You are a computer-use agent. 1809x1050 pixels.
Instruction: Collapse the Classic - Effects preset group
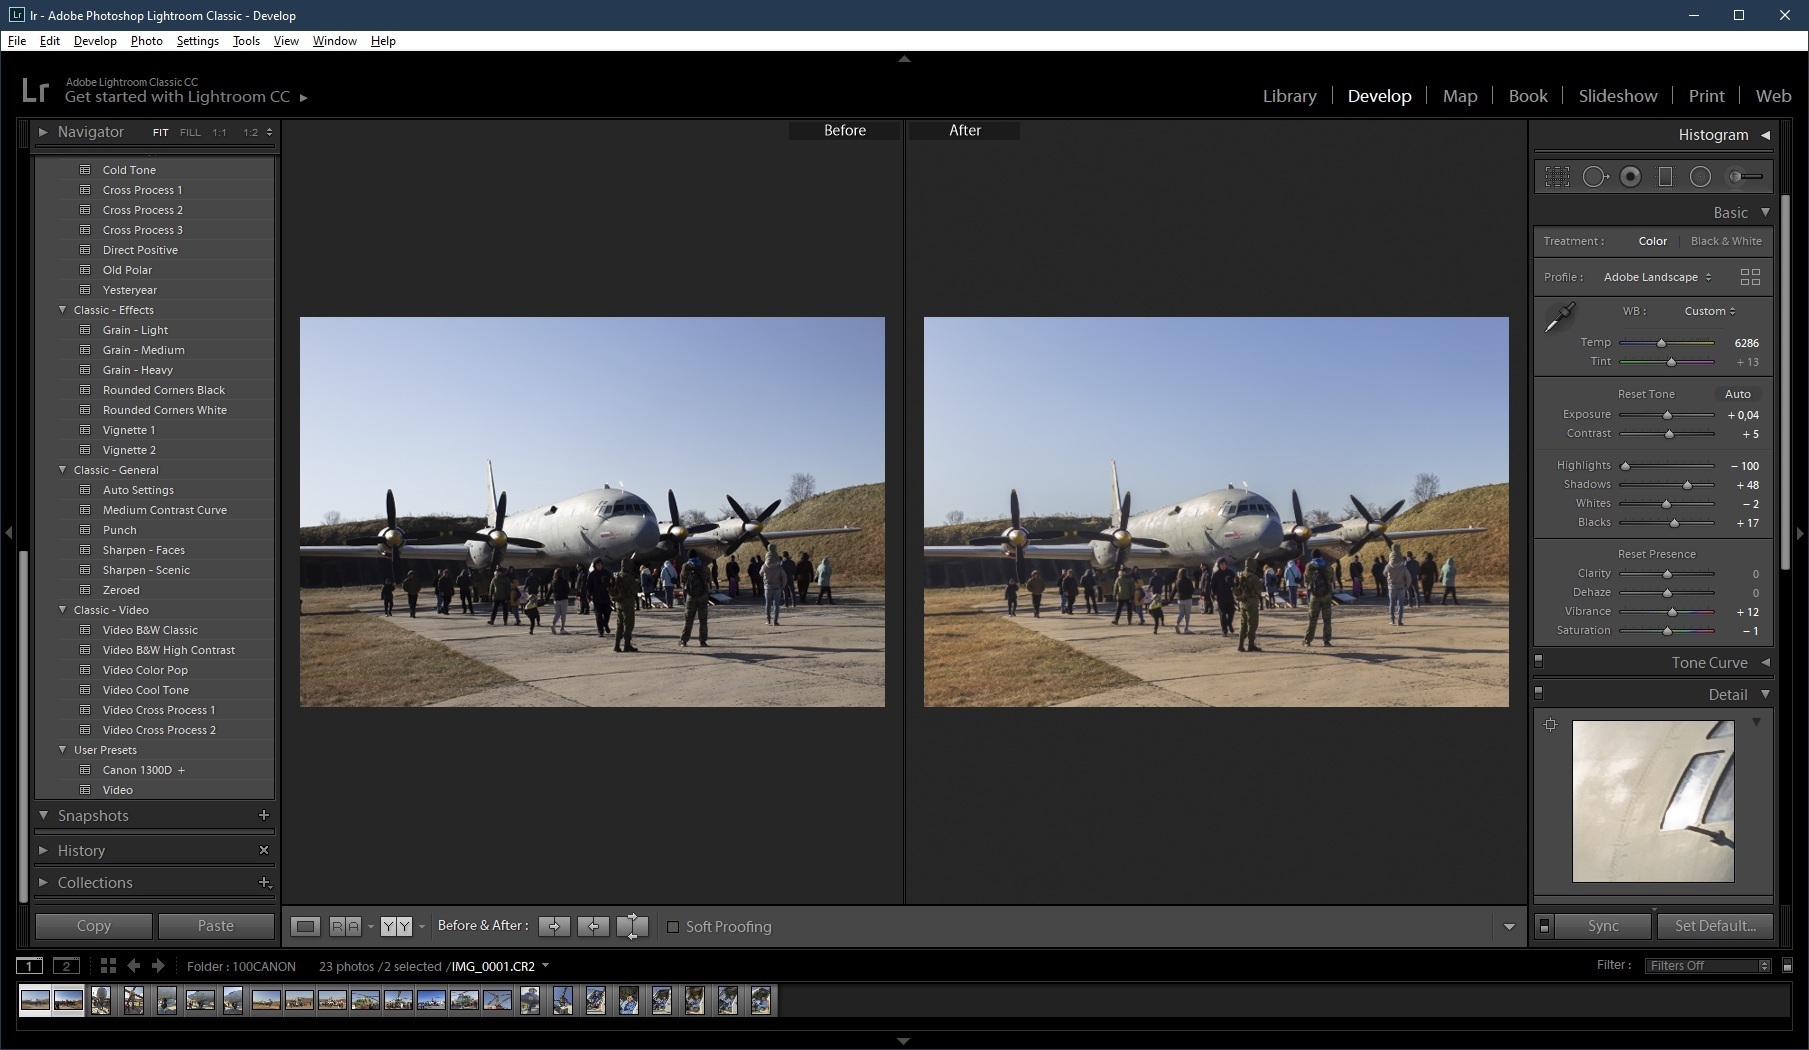(x=63, y=310)
